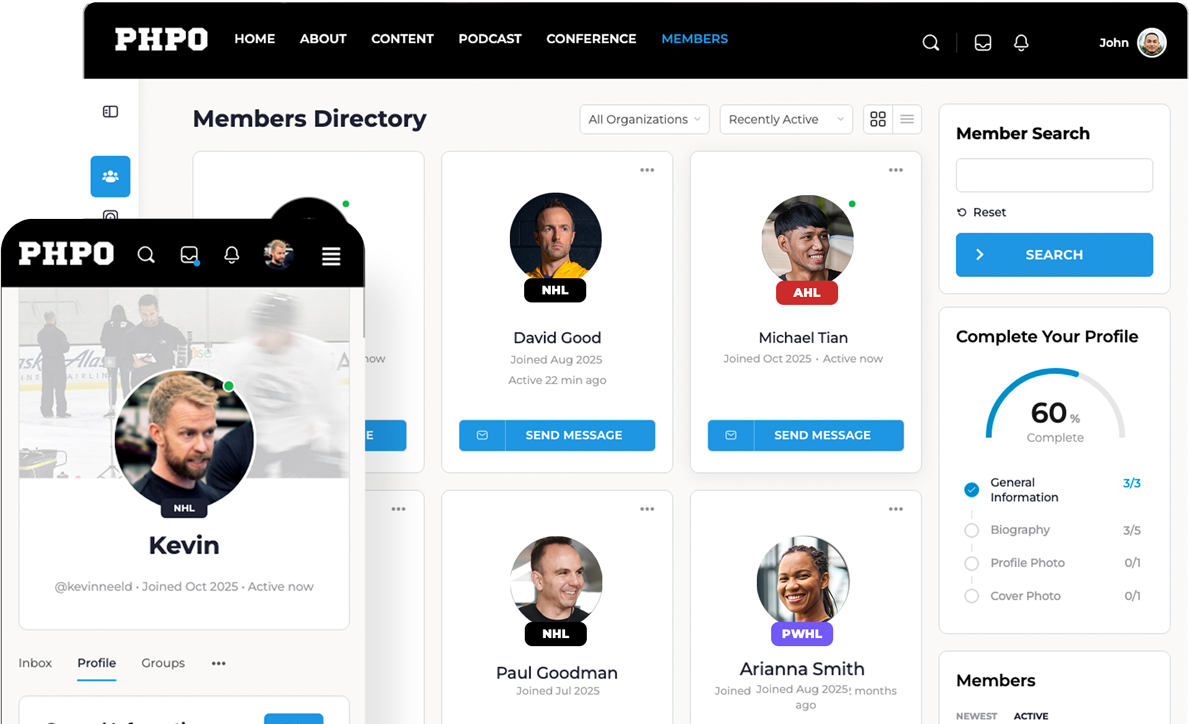
Task: Switch to the Groups tab on Kevin's profile
Action: [163, 663]
